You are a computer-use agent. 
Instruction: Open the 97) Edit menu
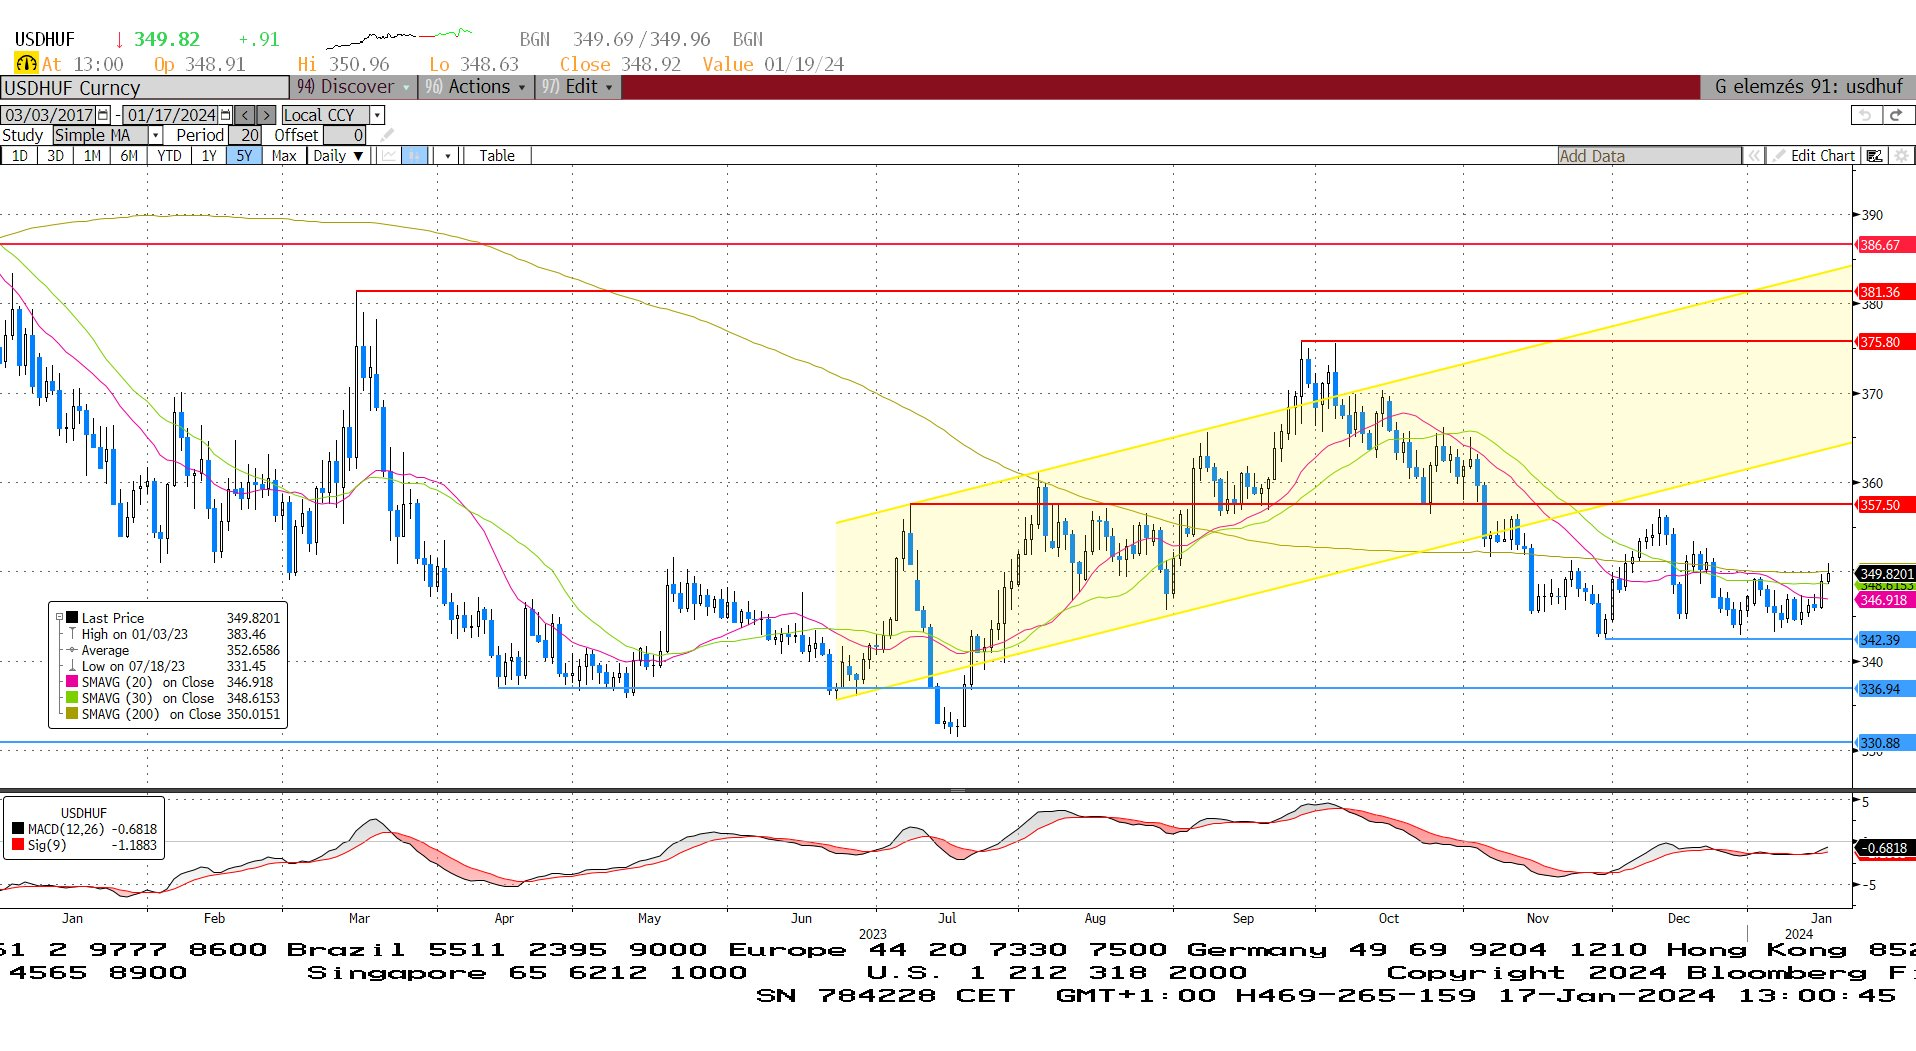click(x=577, y=87)
